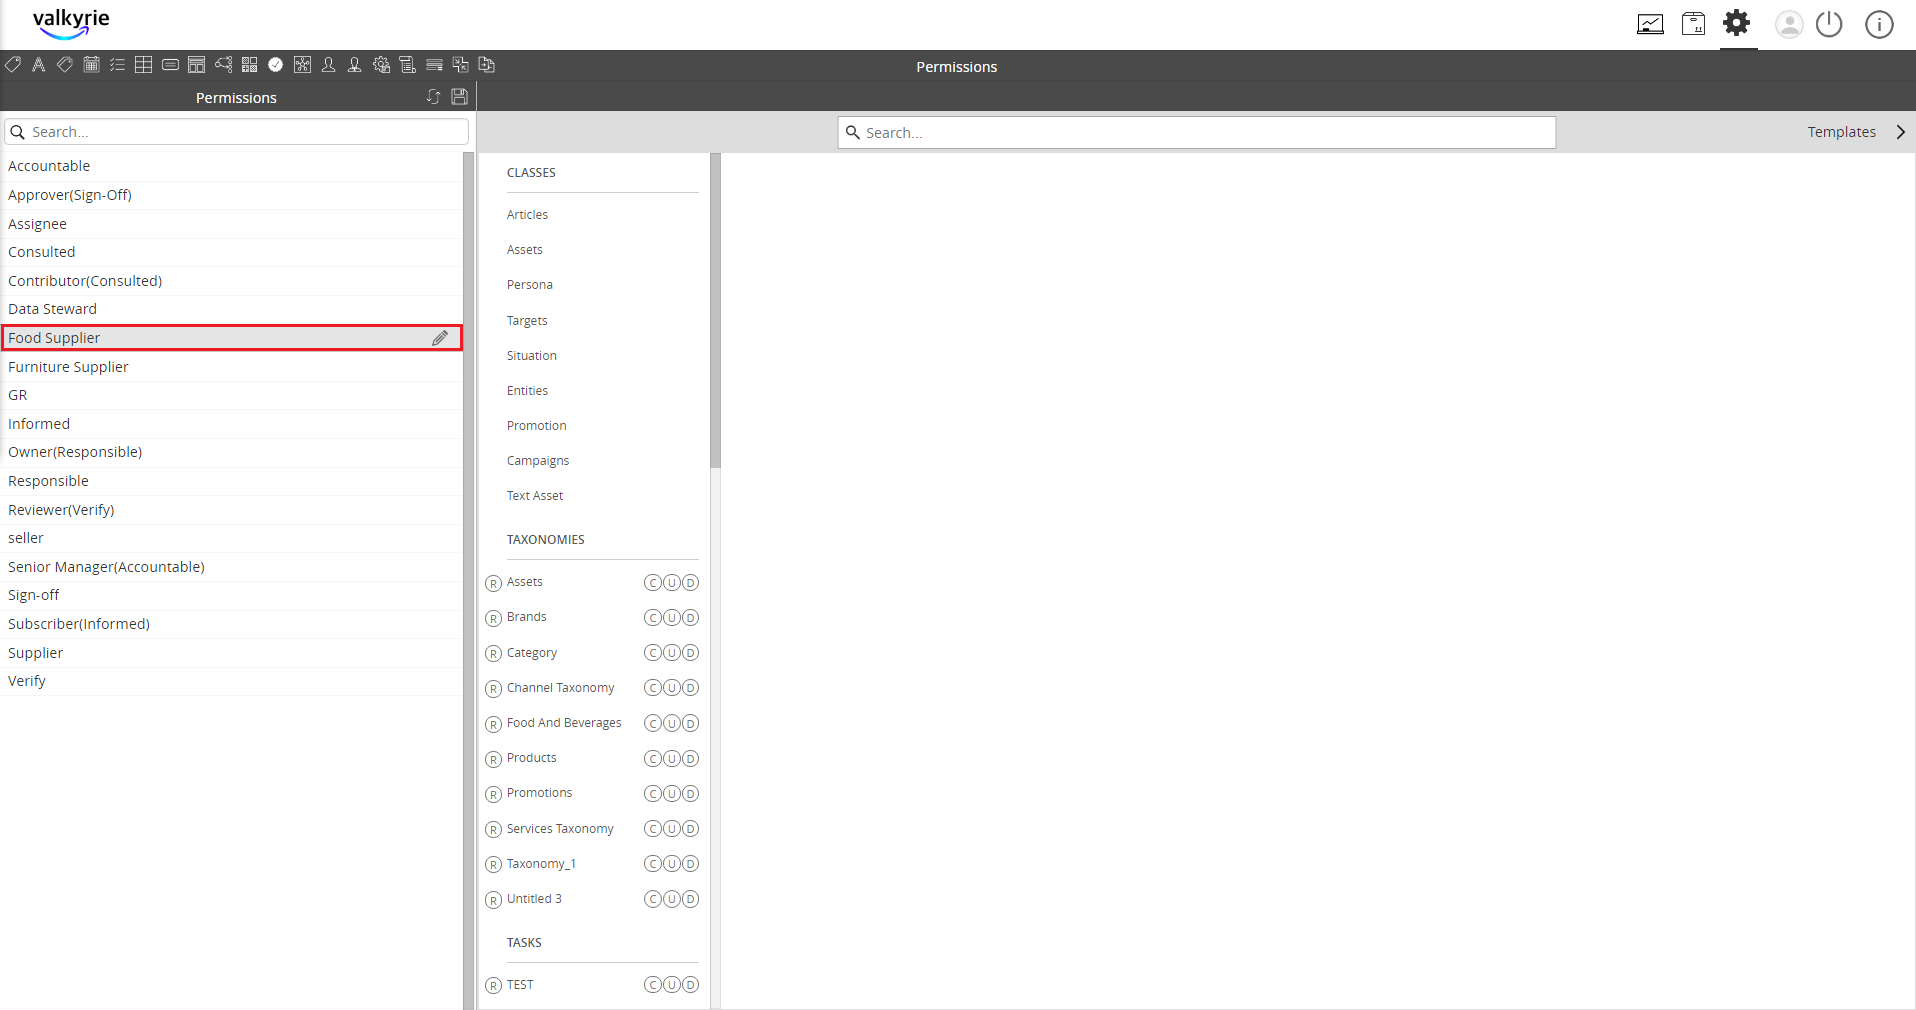The width and height of the screenshot is (1916, 1010).
Task: Toggle Delete permission for Channel Taxonomy
Action: tap(690, 688)
